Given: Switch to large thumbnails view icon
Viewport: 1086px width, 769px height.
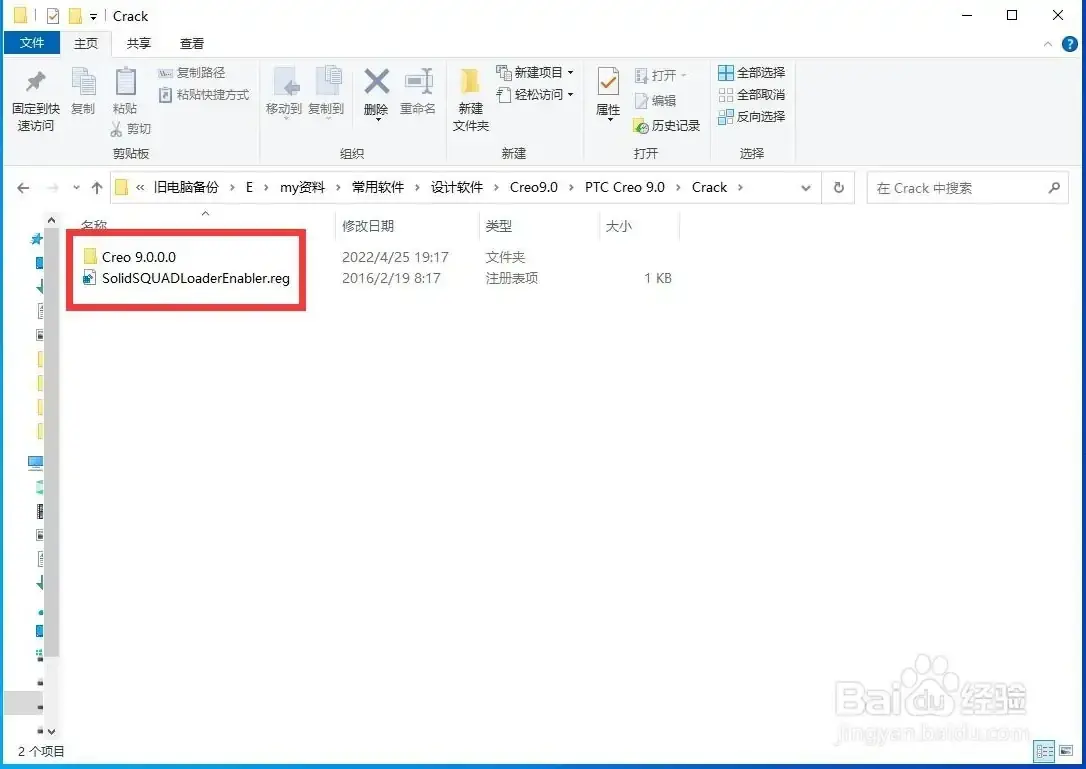Looking at the screenshot, I should click(x=1066, y=751).
